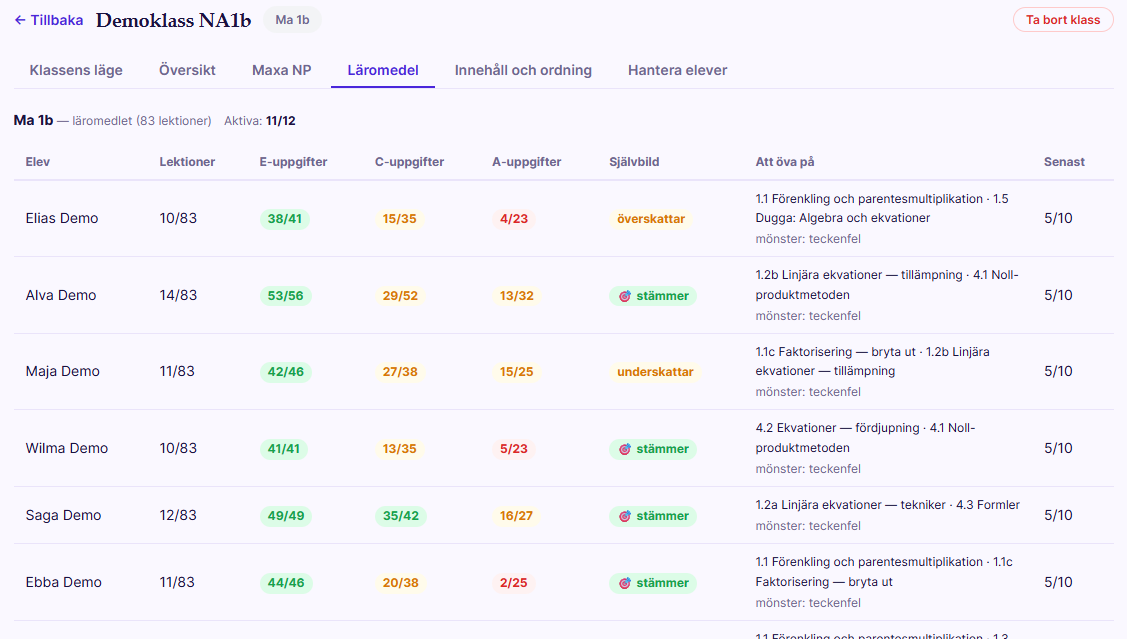Click the 35/42 C-uppgifter score
The image size is (1127, 639).
click(400, 516)
